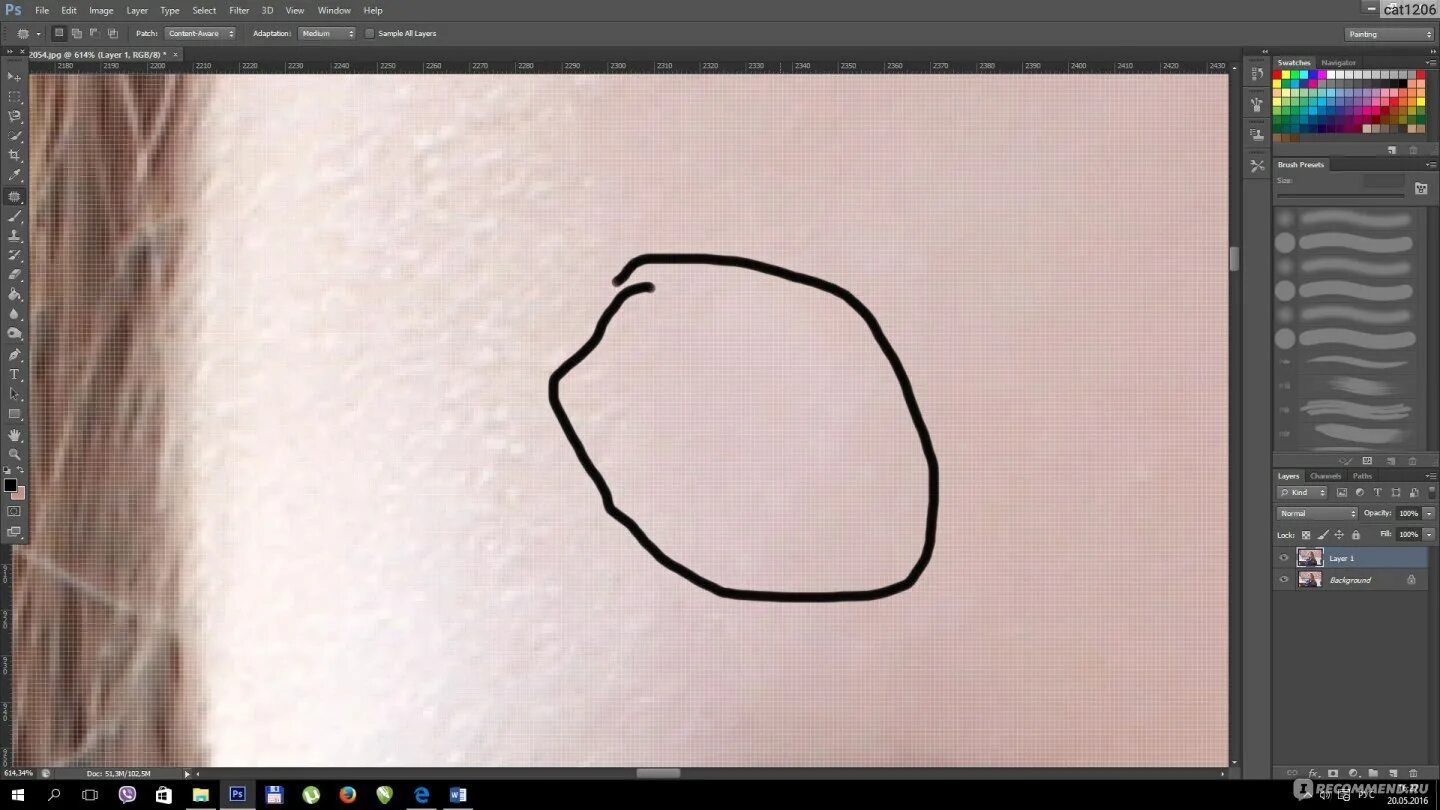This screenshot has width=1440, height=810.
Task: Select the History Brush tool
Action: 14,255
